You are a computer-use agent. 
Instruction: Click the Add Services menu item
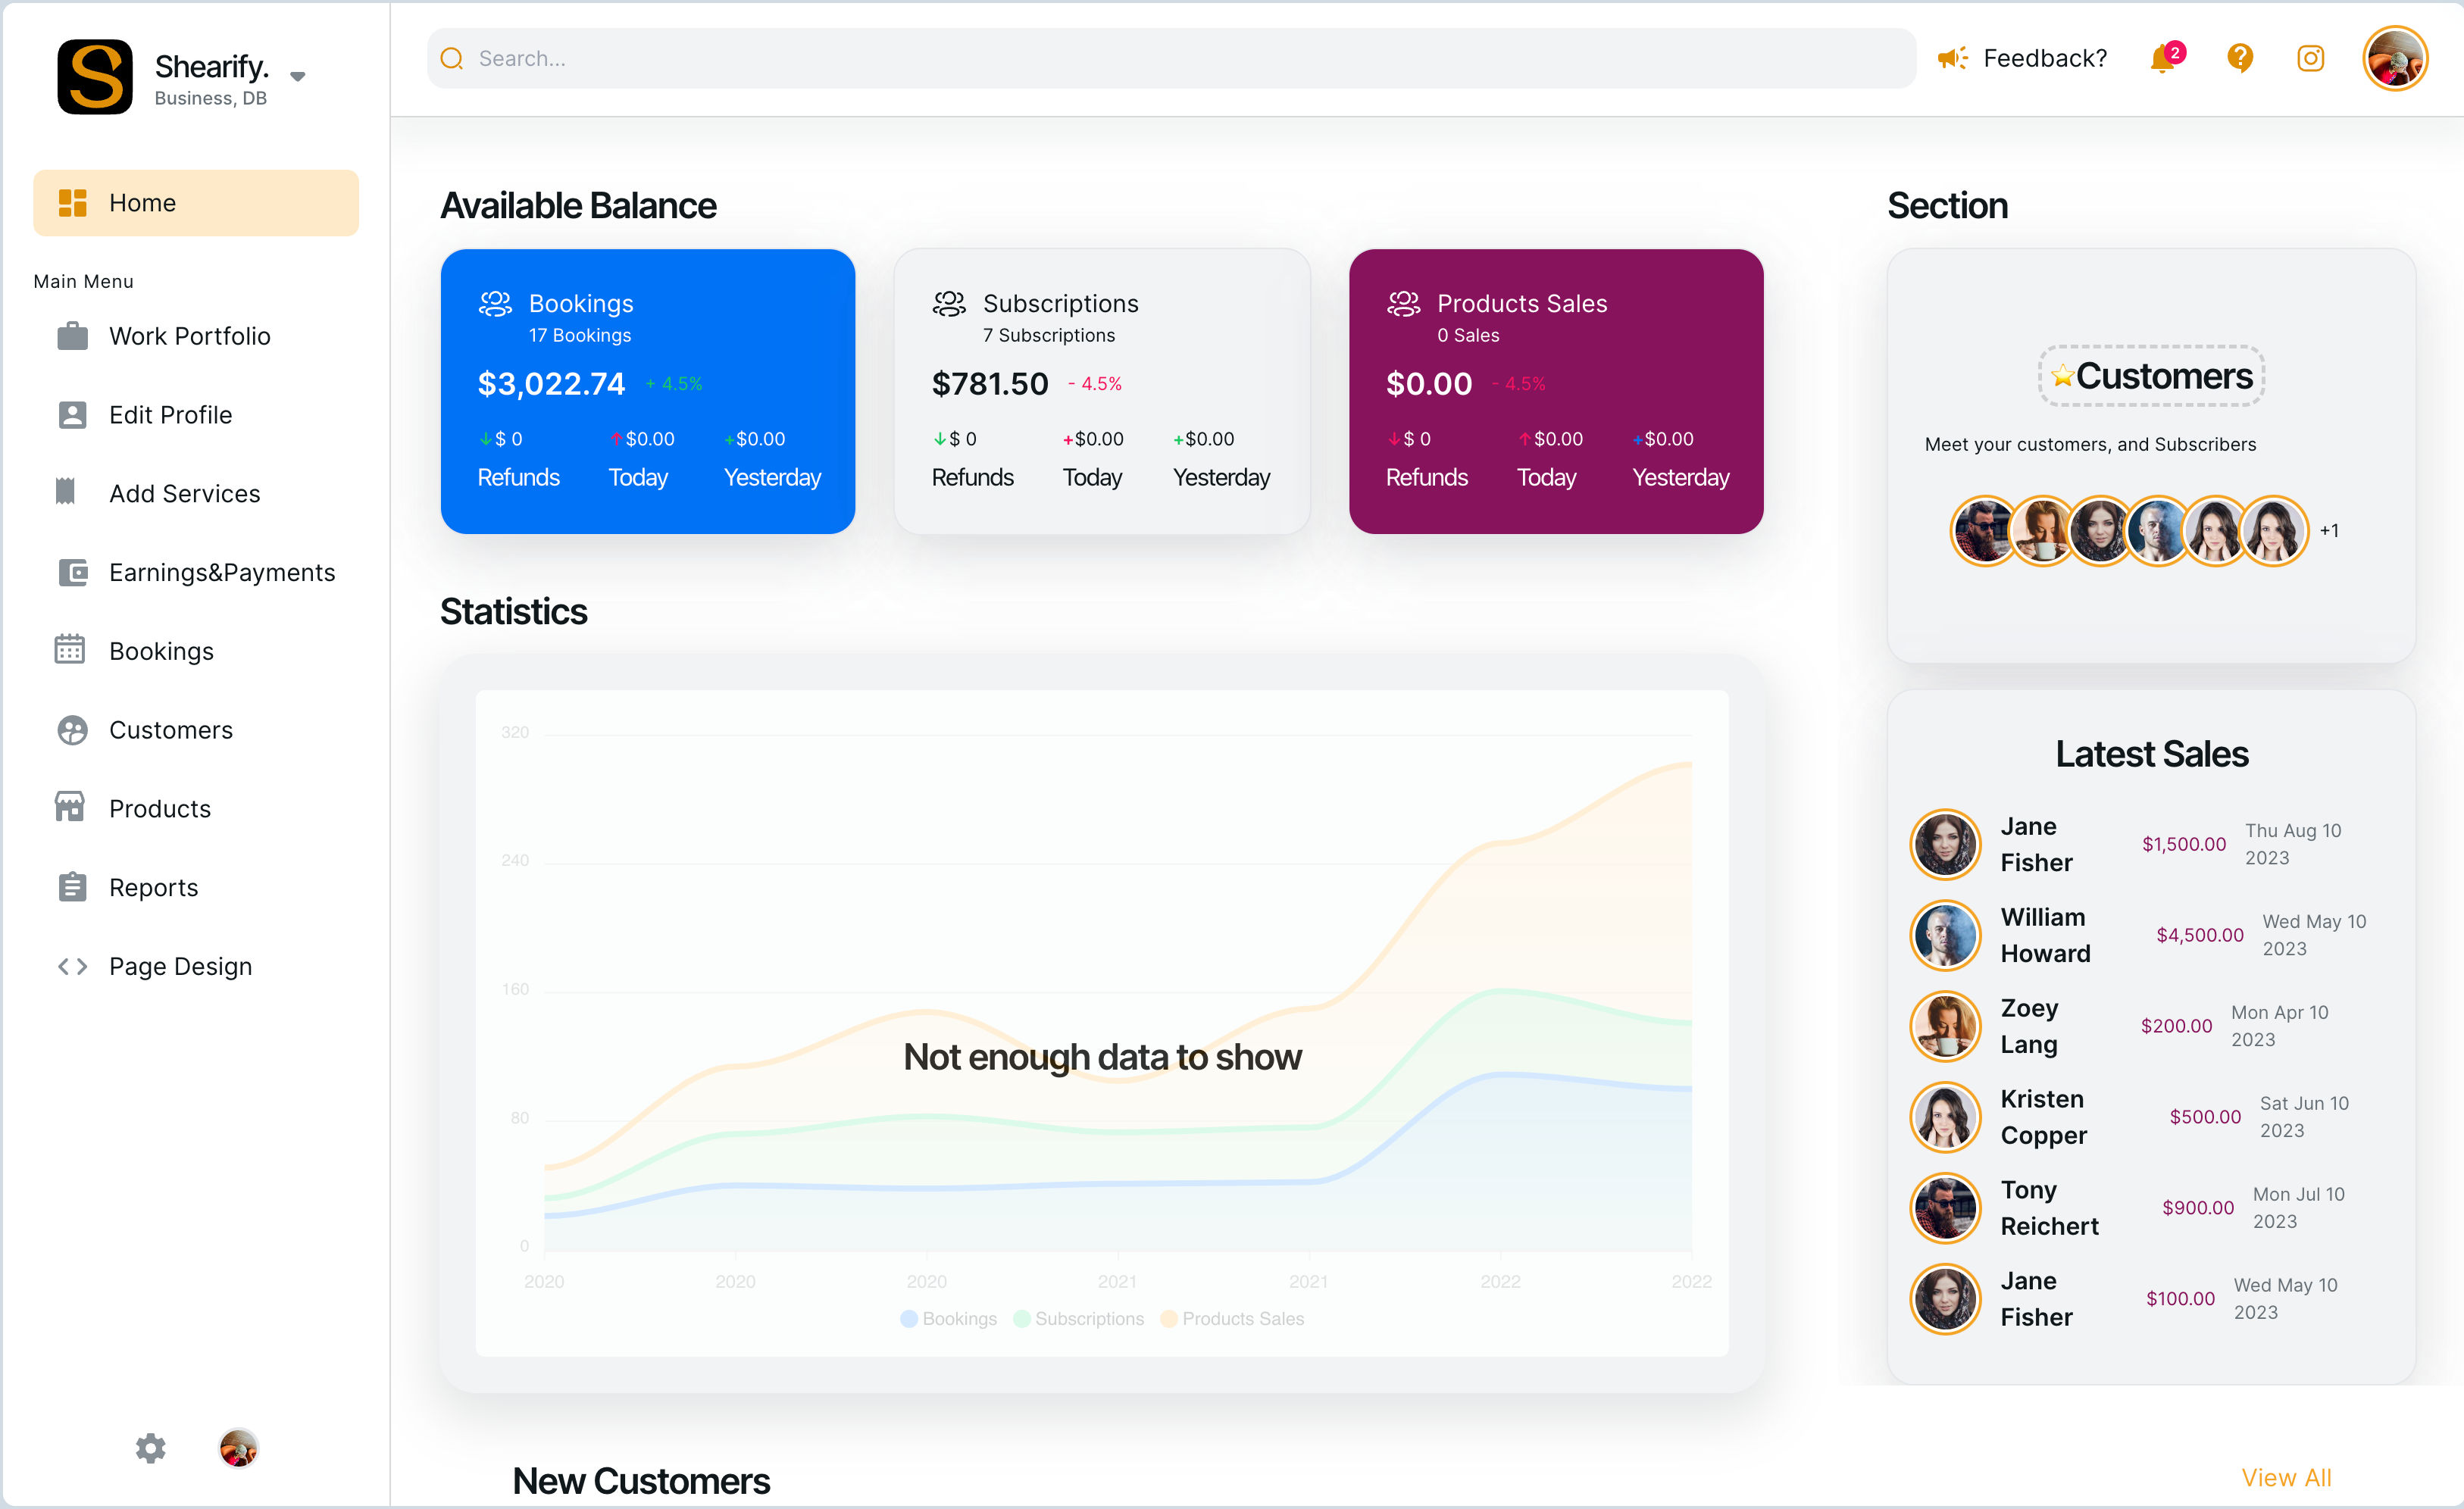point(185,494)
